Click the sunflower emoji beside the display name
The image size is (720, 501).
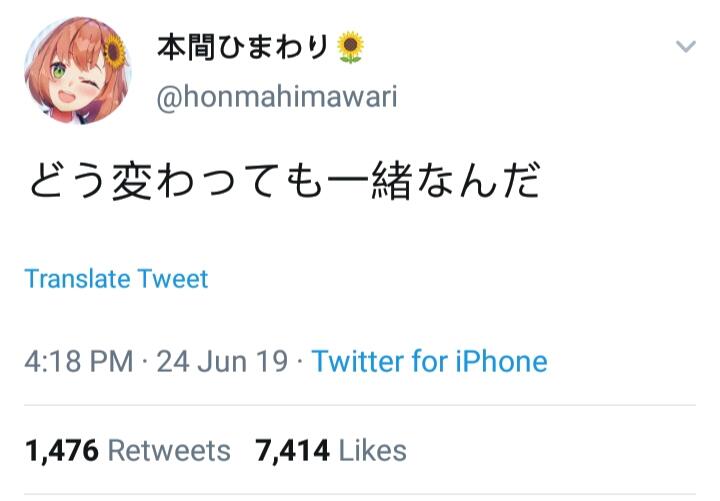[x=350, y=47]
